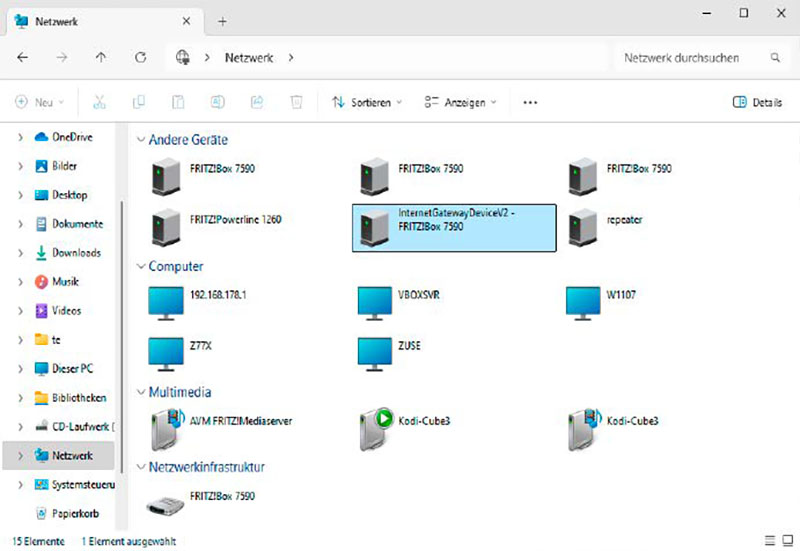
Task: Click the chevron after Netzwerk in address bar
Action: tap(291, 58)
